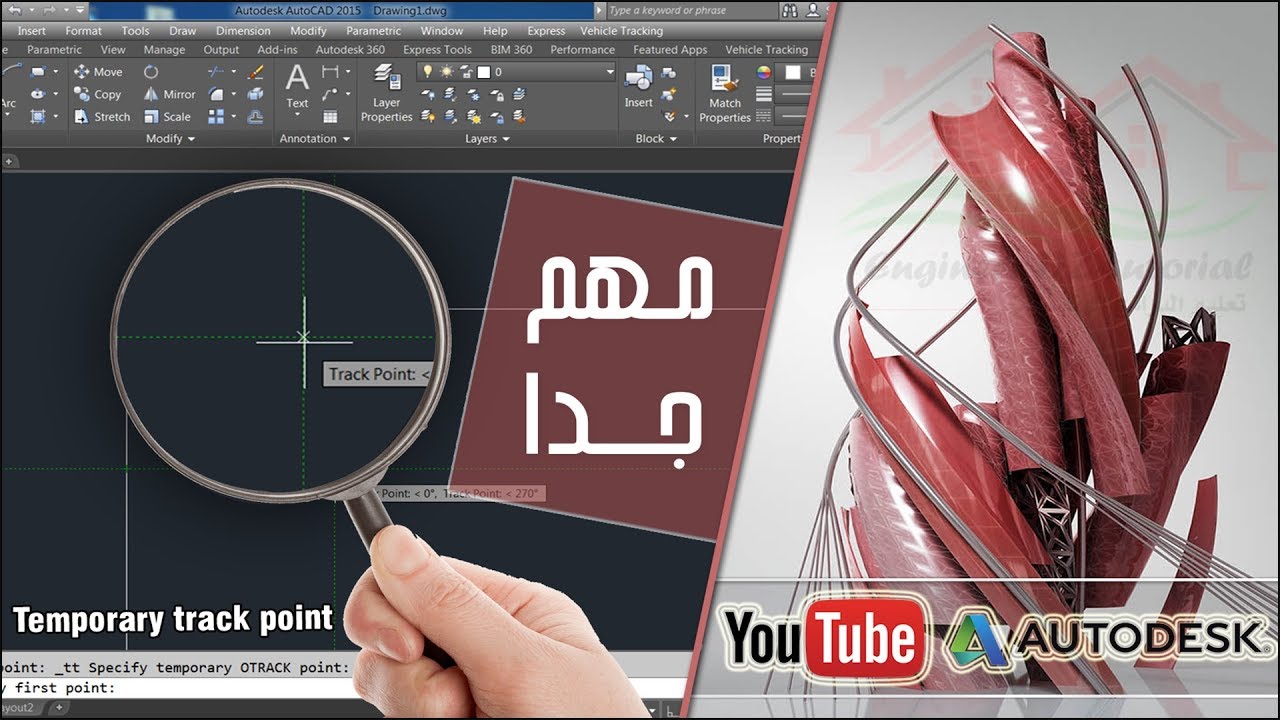The image size is (1280, 720).
Task: Select the Stretch tool
Action: pyautogui.click(x=102, y=117)
